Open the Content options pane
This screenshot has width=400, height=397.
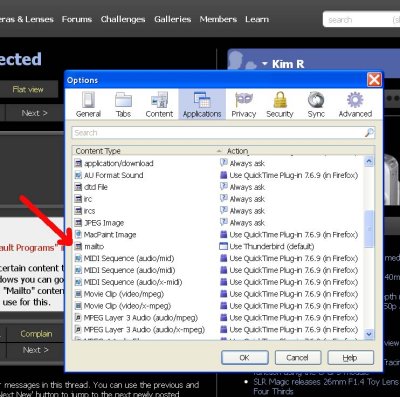click(159, 105)
